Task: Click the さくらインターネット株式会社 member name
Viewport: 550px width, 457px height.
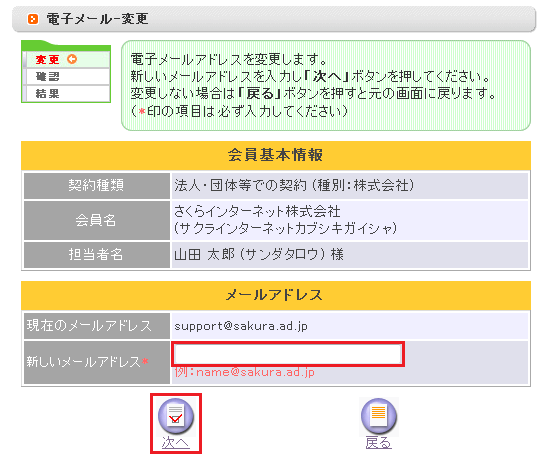Action: 257,212
